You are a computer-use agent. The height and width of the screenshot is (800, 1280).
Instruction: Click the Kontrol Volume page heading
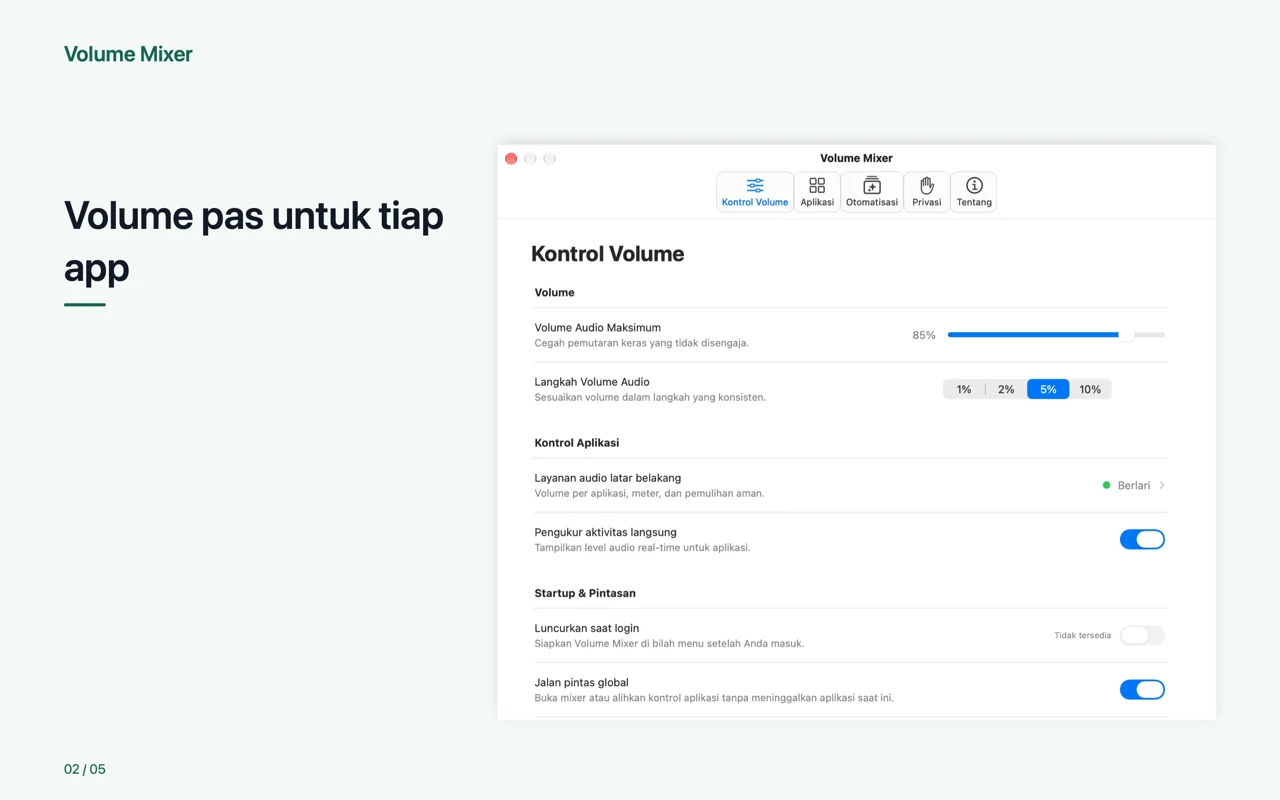point(607,254)
